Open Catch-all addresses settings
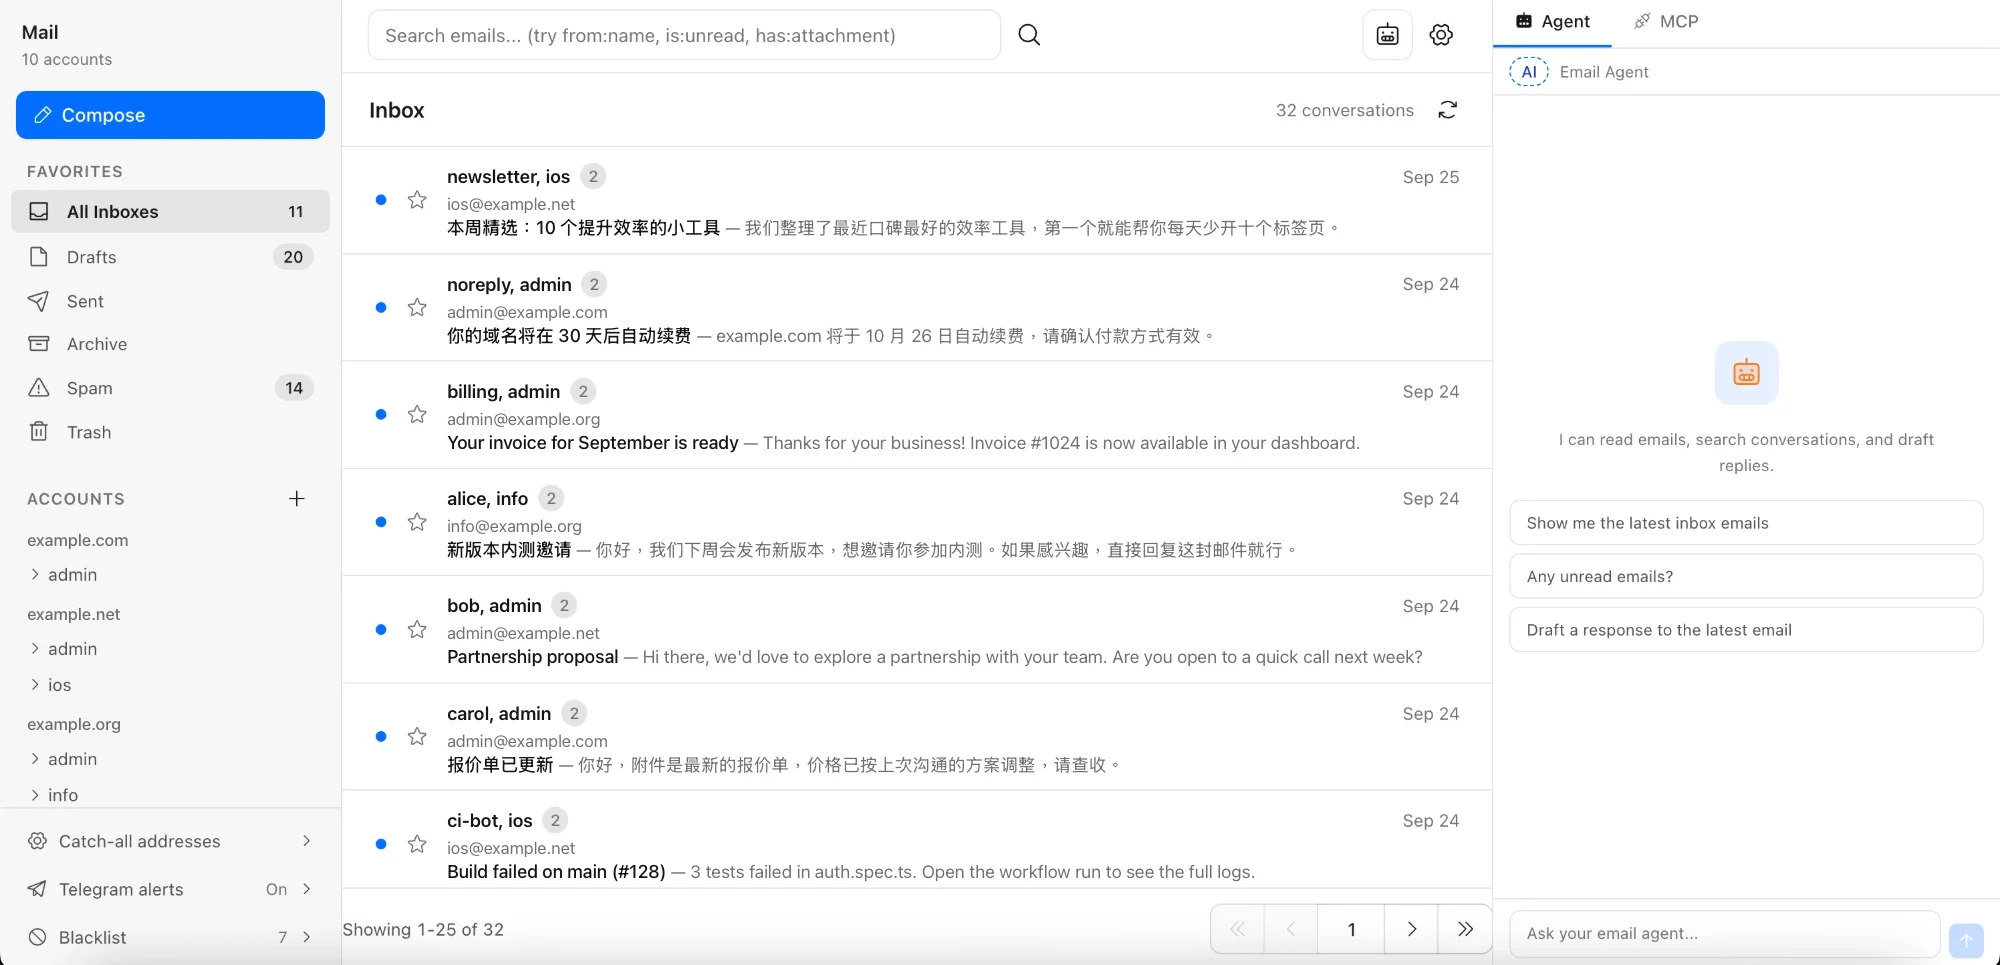This screenshot has height=965, width=2000. coord(170,841)
